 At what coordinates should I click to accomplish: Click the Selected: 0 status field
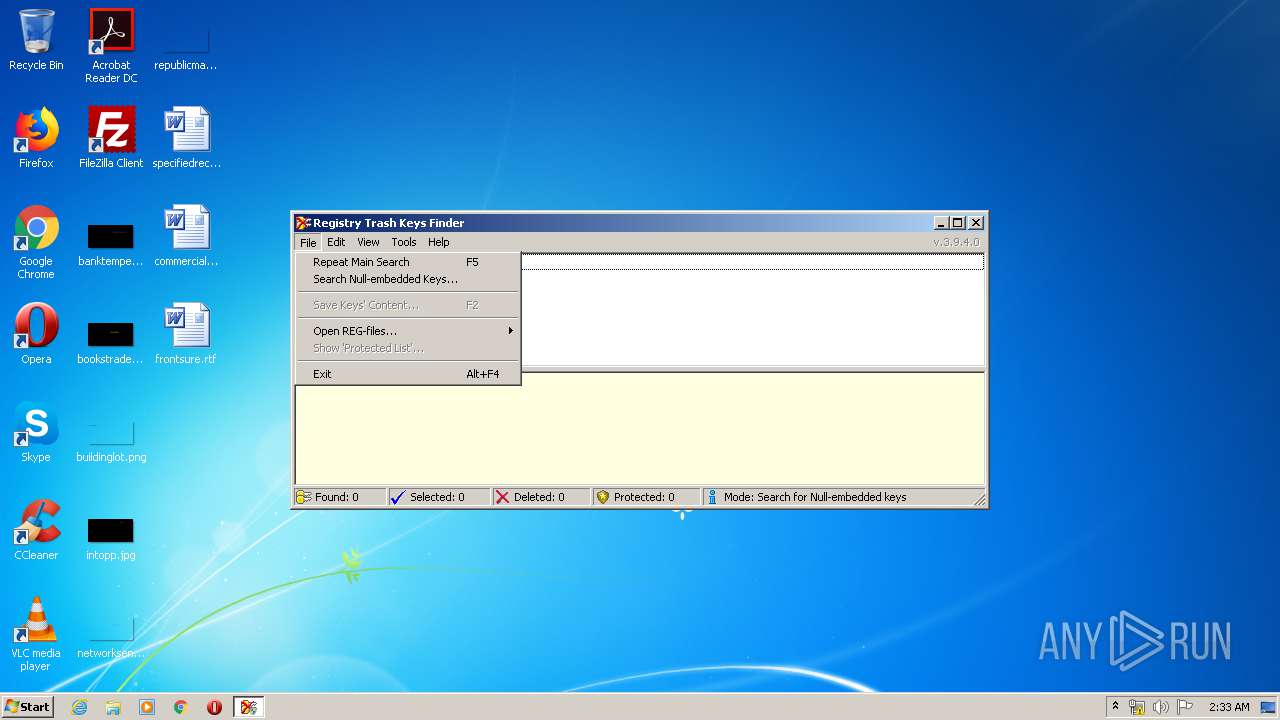[x=440, y=497]
